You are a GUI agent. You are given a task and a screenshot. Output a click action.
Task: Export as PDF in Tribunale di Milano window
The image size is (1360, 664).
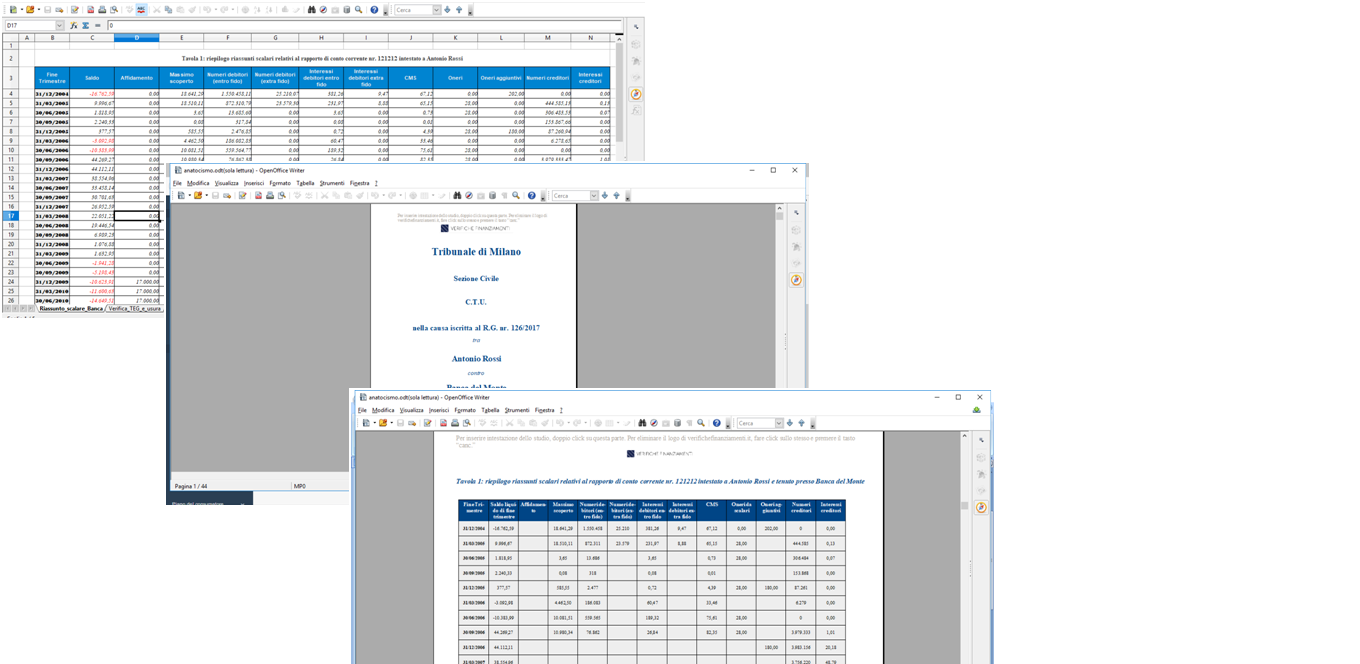tap(257, 196)
